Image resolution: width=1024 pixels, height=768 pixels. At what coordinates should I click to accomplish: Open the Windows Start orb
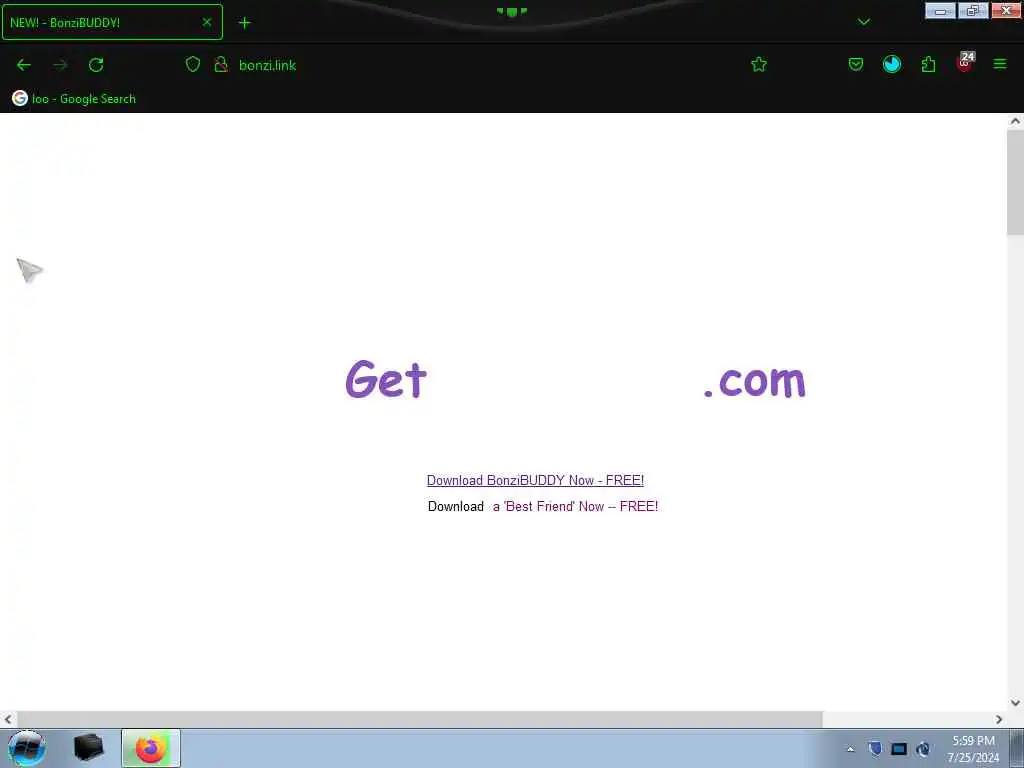(27, 748)
